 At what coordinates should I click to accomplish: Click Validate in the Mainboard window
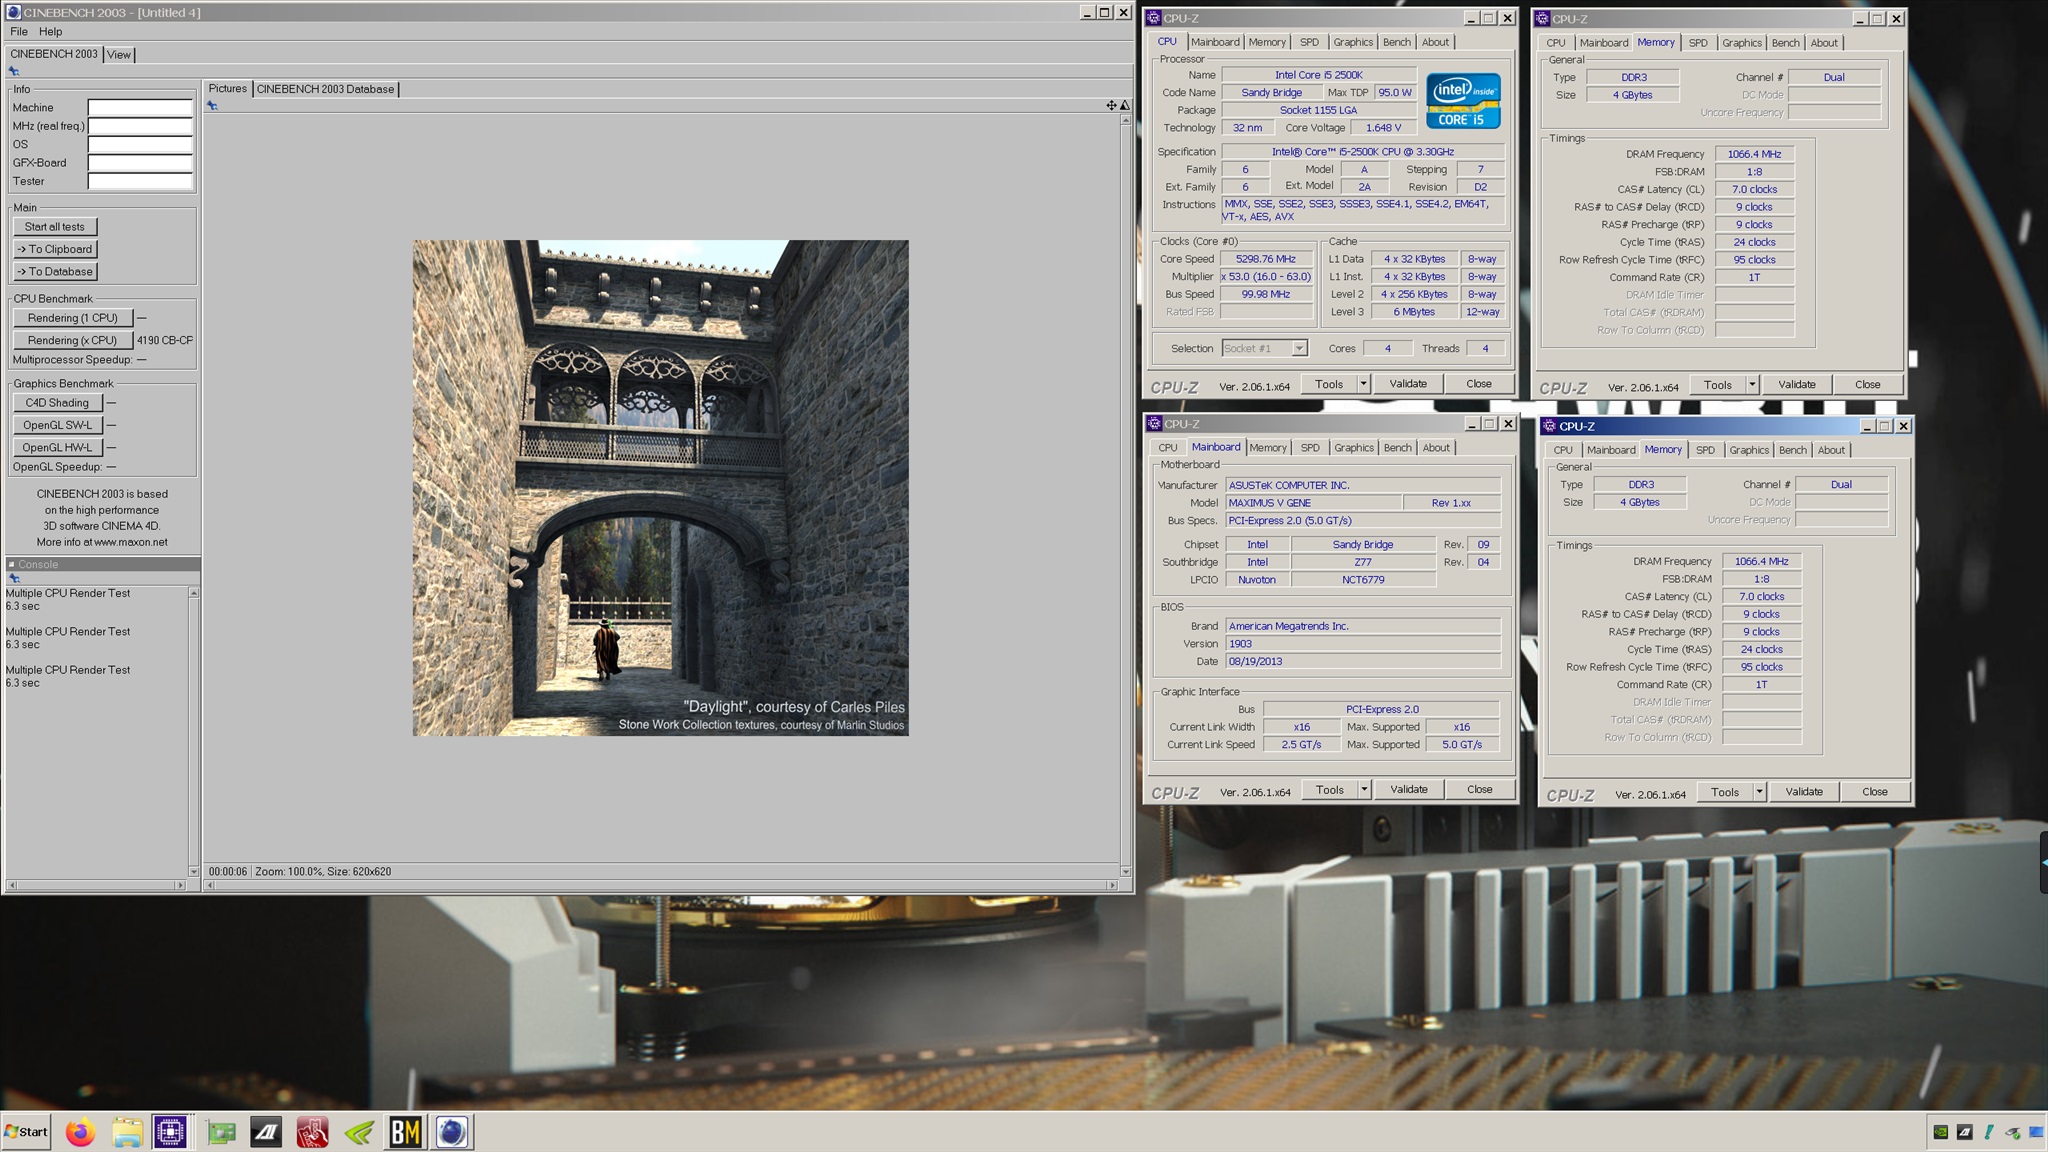(x=1409, y=790)
